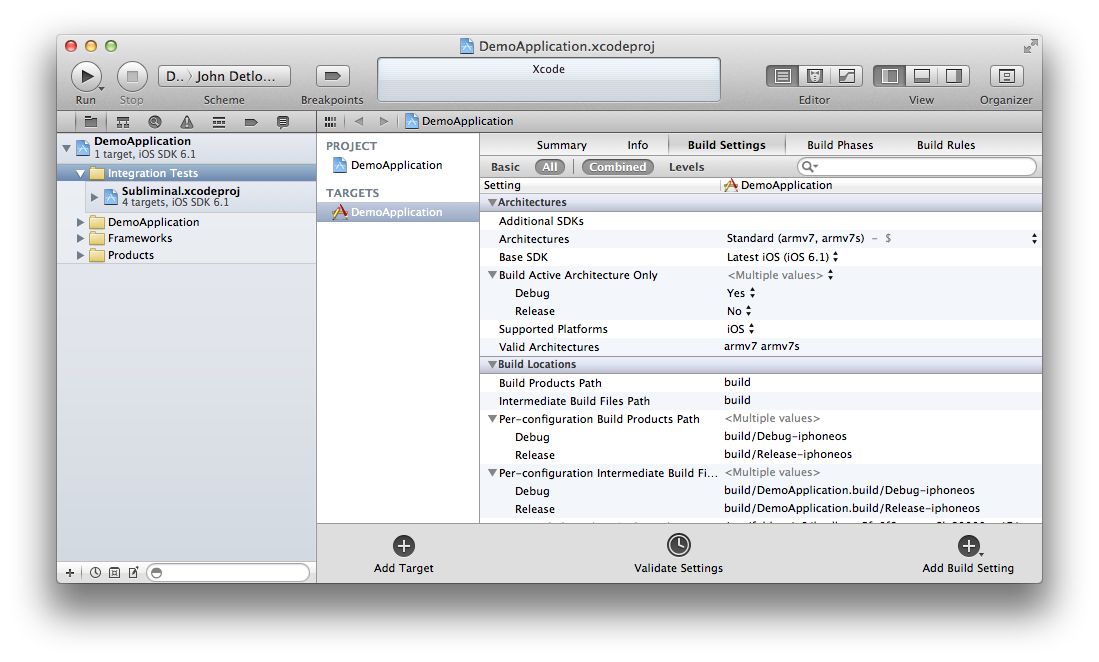Run the project with the Run button
This screenshot has width=1099, height=662.
86,76
